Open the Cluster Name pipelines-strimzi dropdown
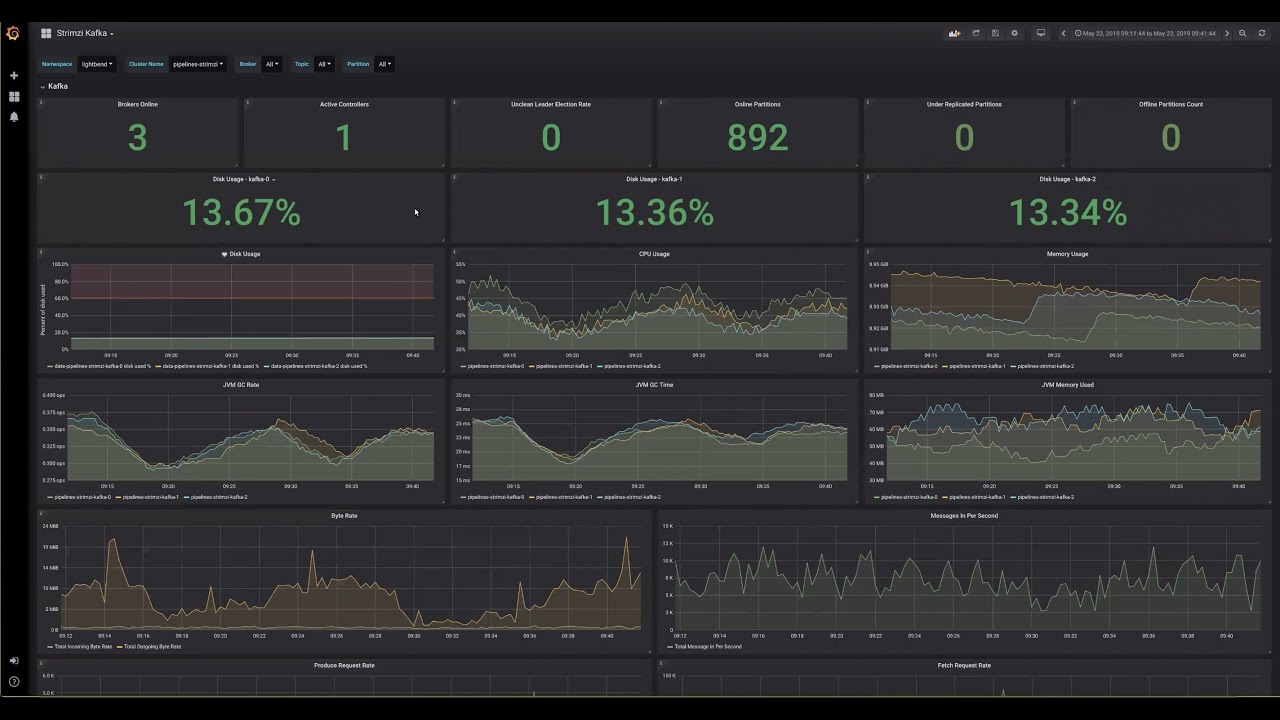The height and width of the screenshot is (720, 1280). point(198,64)
